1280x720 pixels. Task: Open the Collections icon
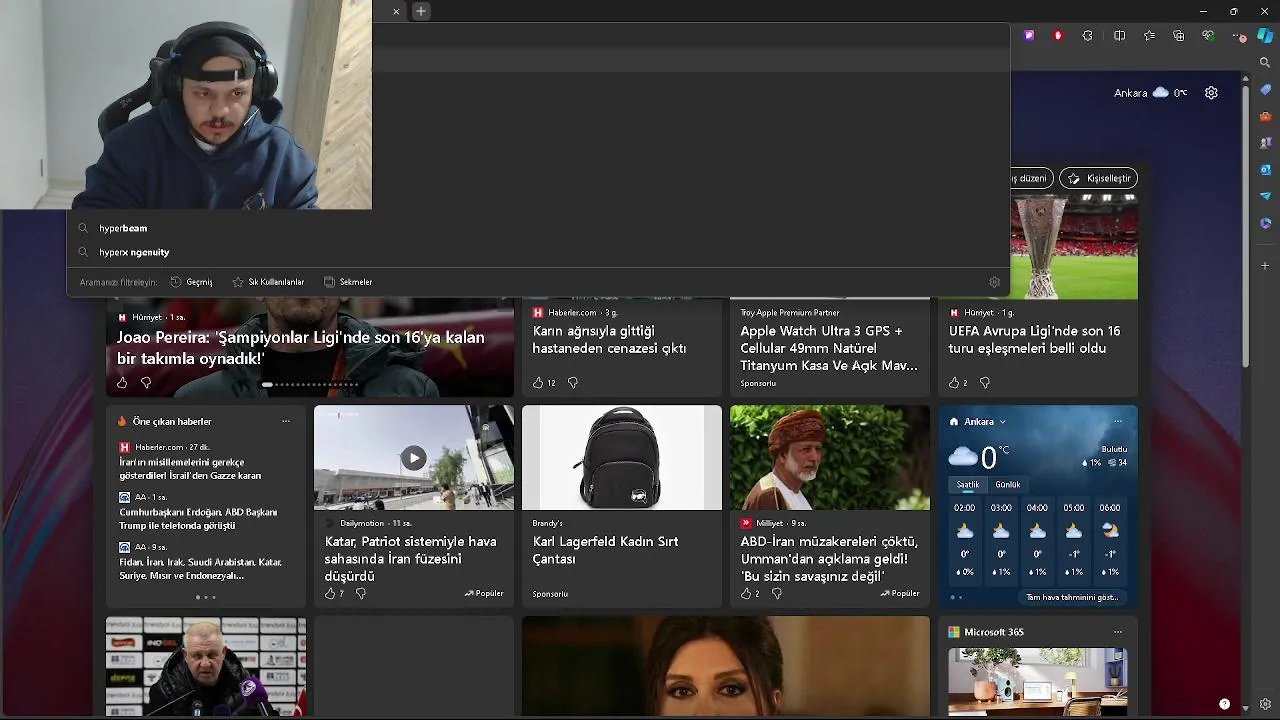click(x=1179, y=36)
